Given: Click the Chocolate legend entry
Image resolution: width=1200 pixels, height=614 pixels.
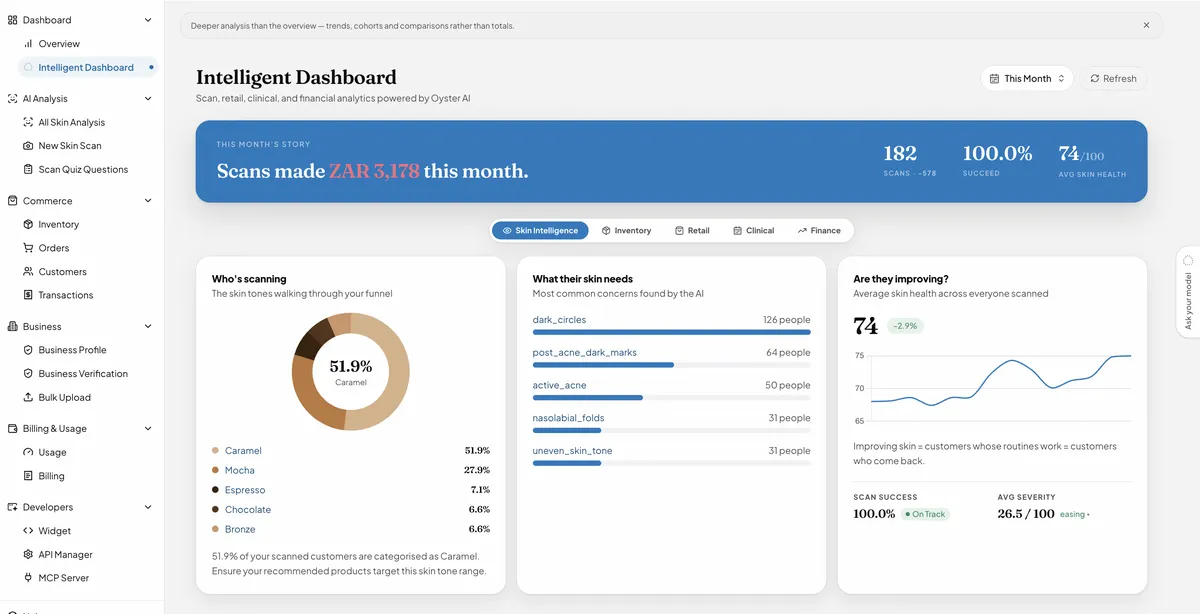Looking at the screenshot, I should click(x=248, y=510).
